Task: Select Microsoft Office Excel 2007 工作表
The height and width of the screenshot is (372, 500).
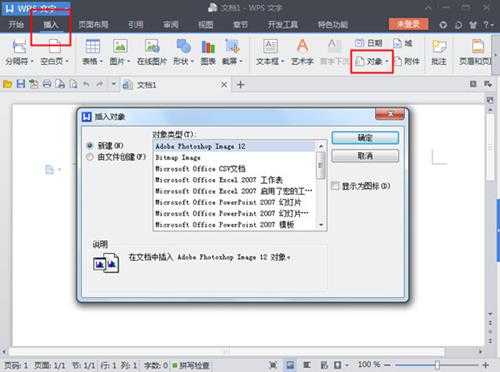Action: tap(234, 180)
